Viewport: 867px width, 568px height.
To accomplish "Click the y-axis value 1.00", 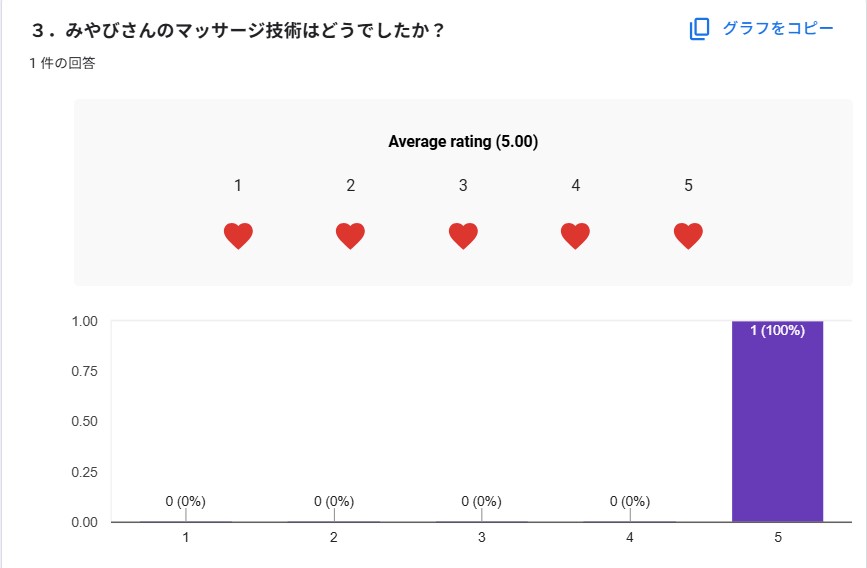I will 84,321.
